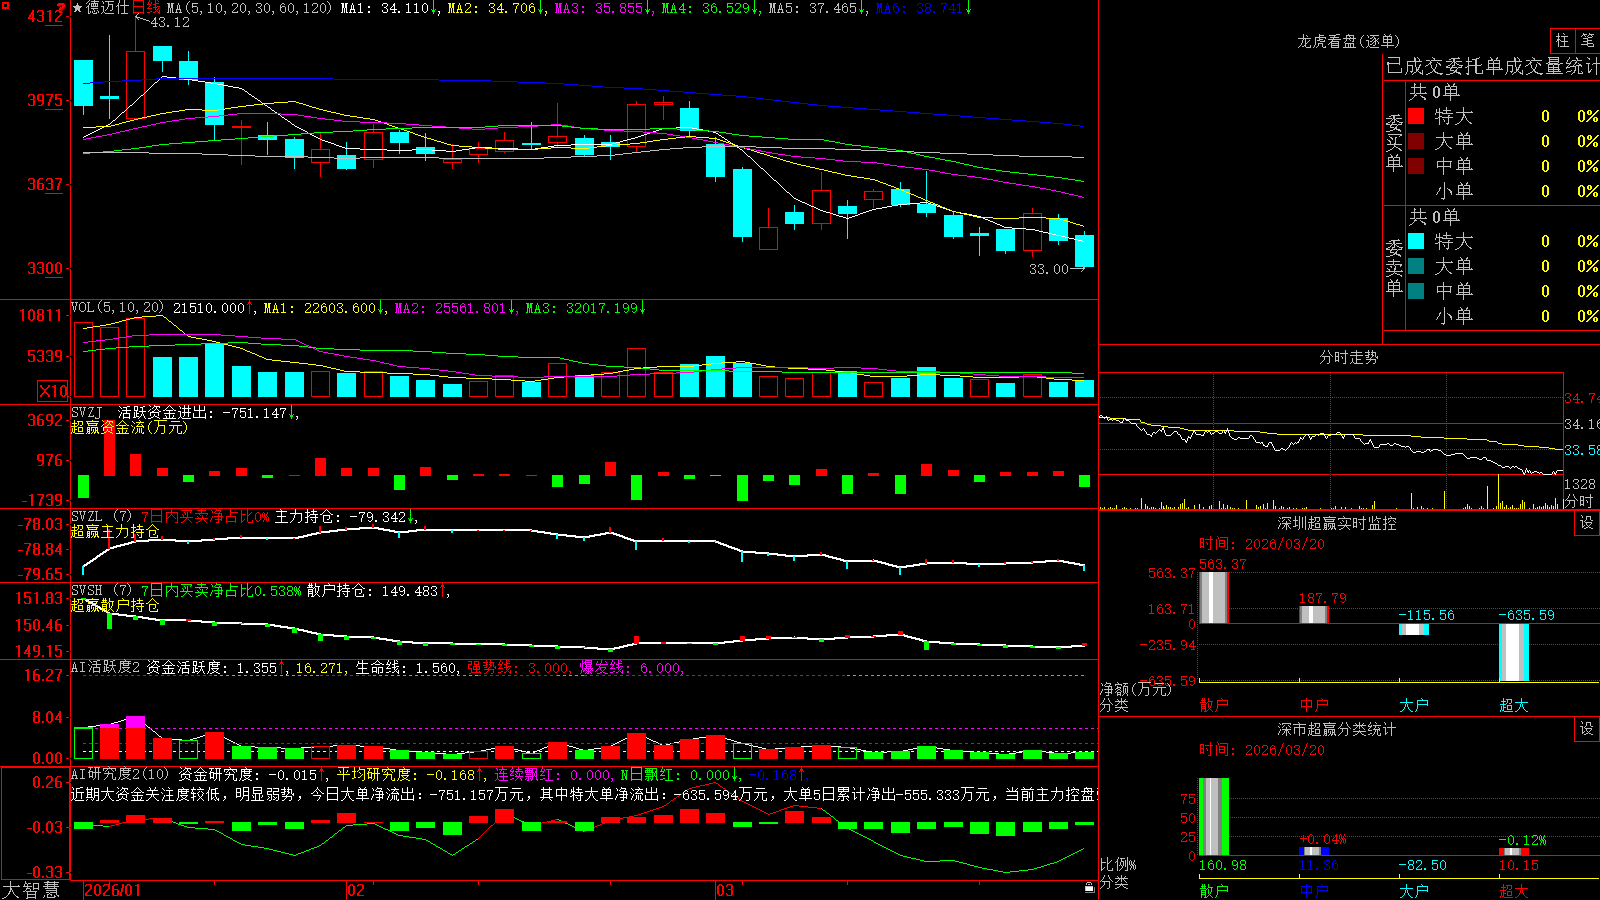
Task: Switch the 日线 period label
Action: coord(146,8)
